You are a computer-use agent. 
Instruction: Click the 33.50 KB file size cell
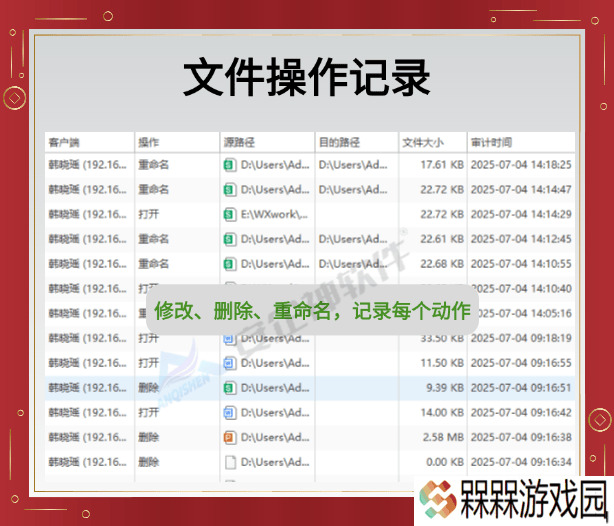click(442, 338)
